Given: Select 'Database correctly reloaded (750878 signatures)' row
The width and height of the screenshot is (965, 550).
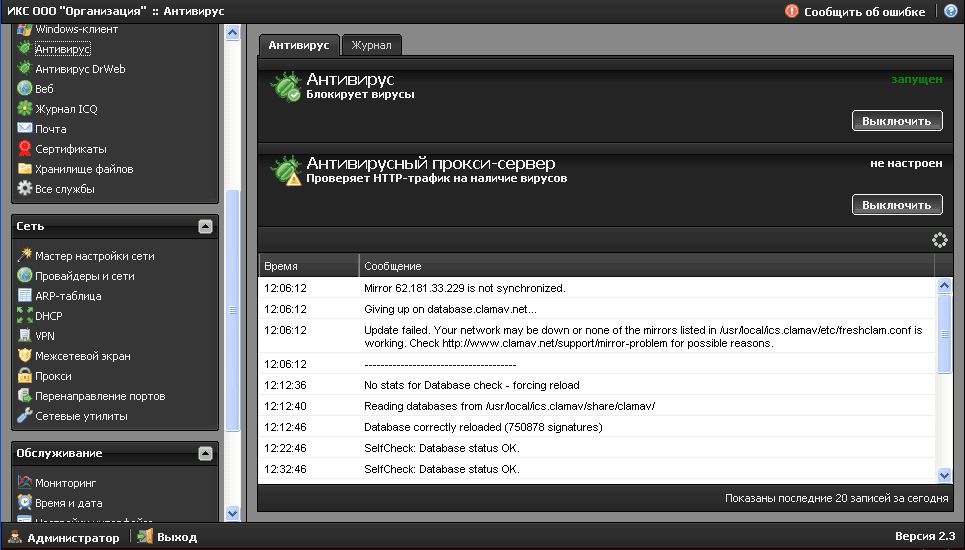Looking at the screenshot, I should point(597,427).
